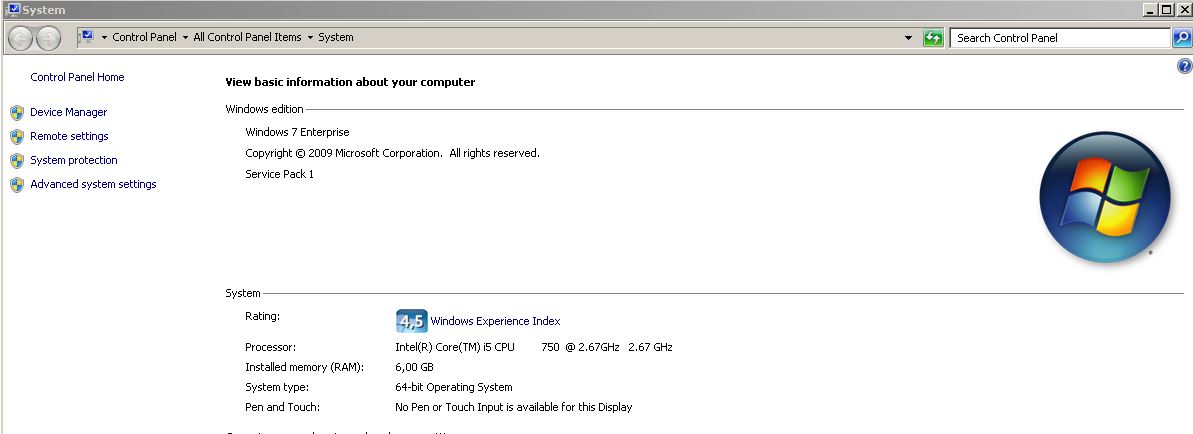1193x434 pixels.
Task: Click the Intel Core i5 processor value
Action: tap(534, 347)
